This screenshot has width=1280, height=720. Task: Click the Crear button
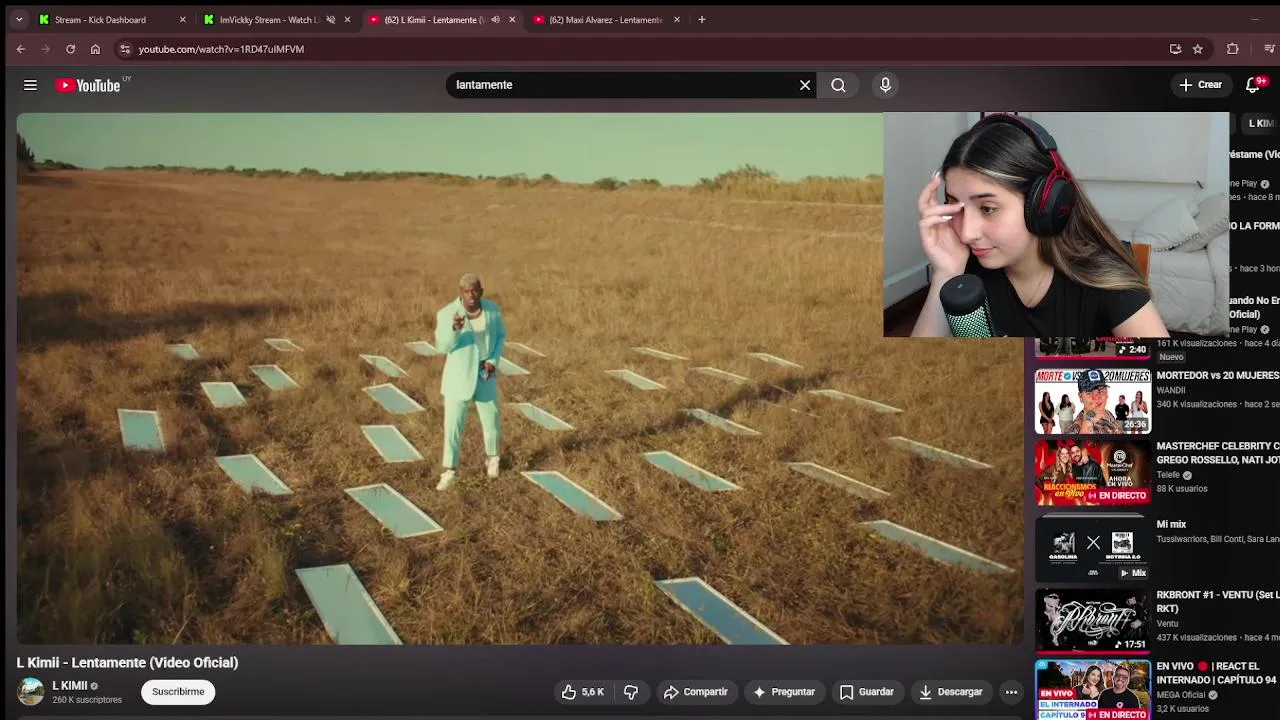(1200, 85)
